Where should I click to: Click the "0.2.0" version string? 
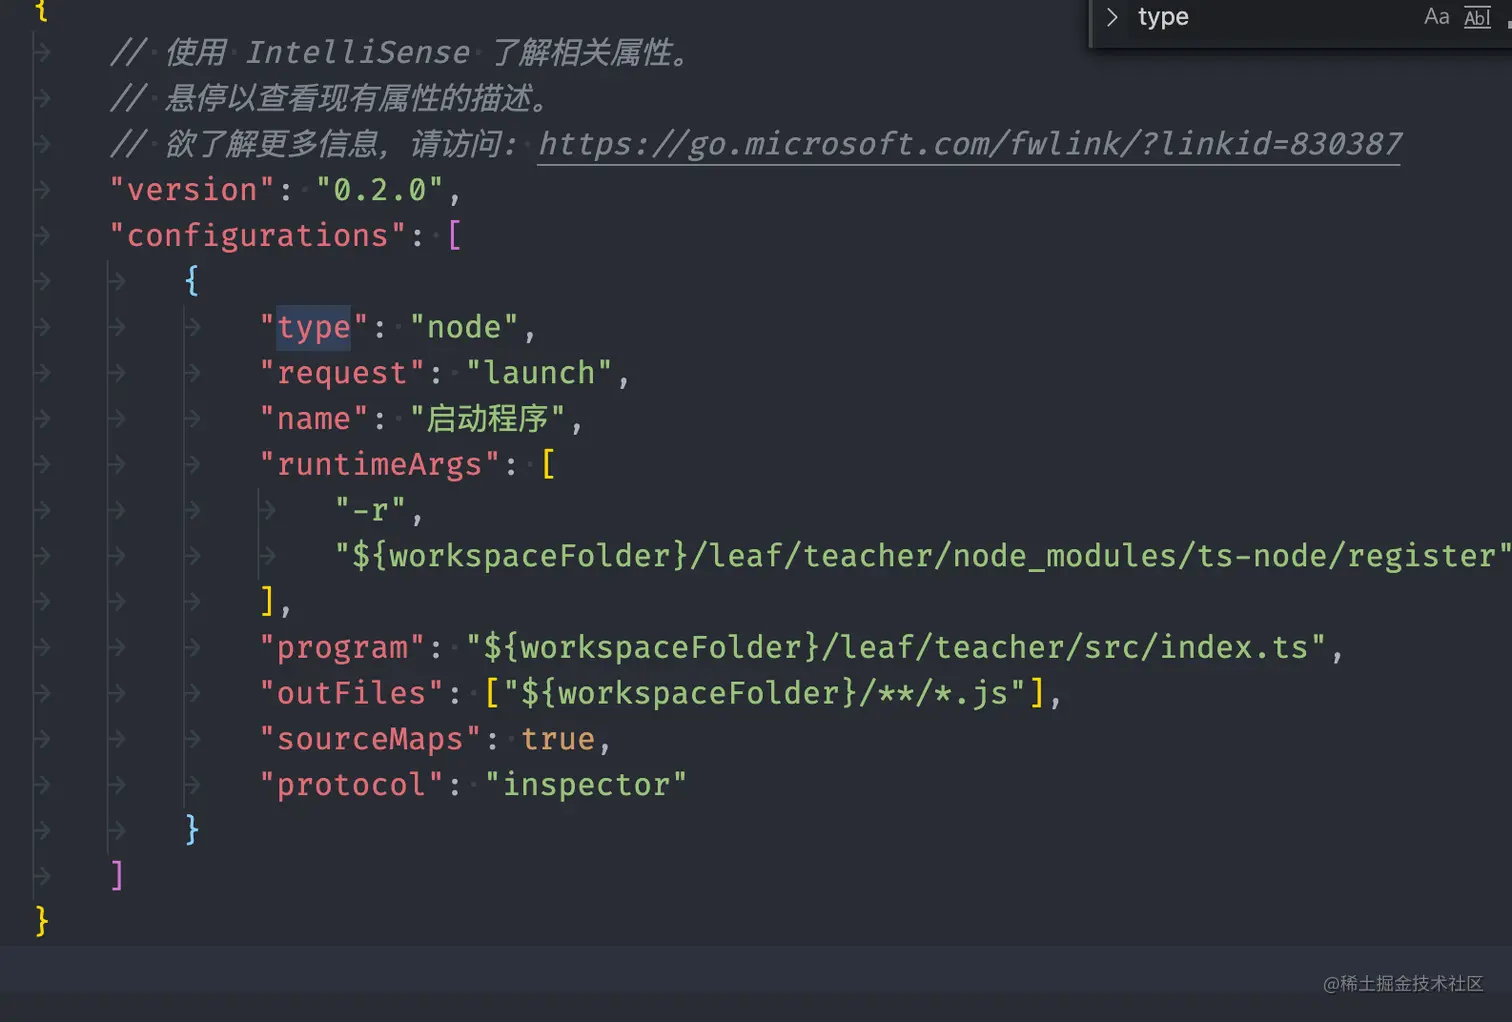click(x=380, y=190)
